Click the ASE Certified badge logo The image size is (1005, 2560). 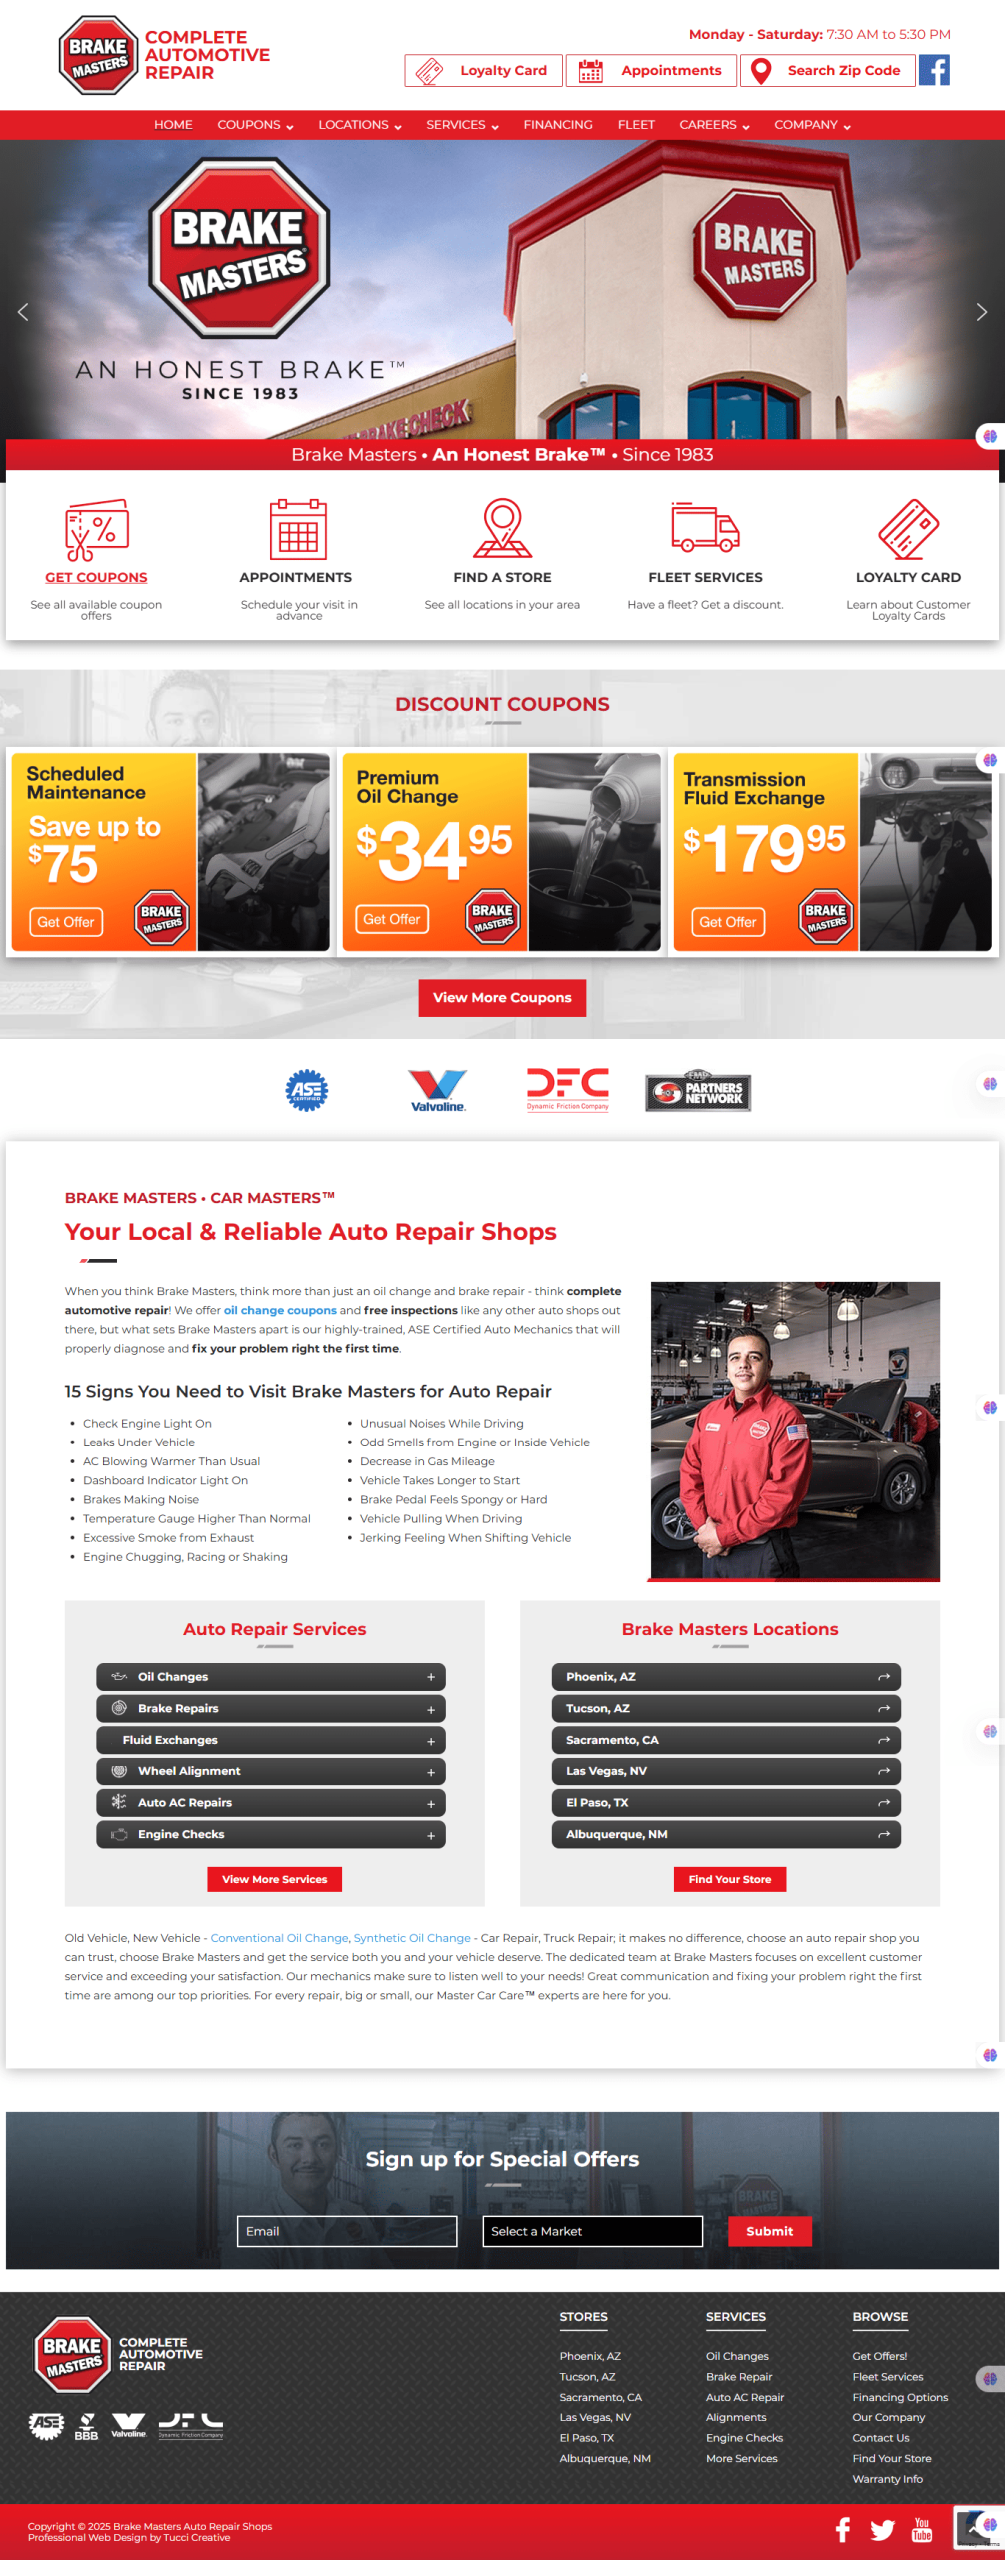pyautogui.click(x=306, y=1090)
